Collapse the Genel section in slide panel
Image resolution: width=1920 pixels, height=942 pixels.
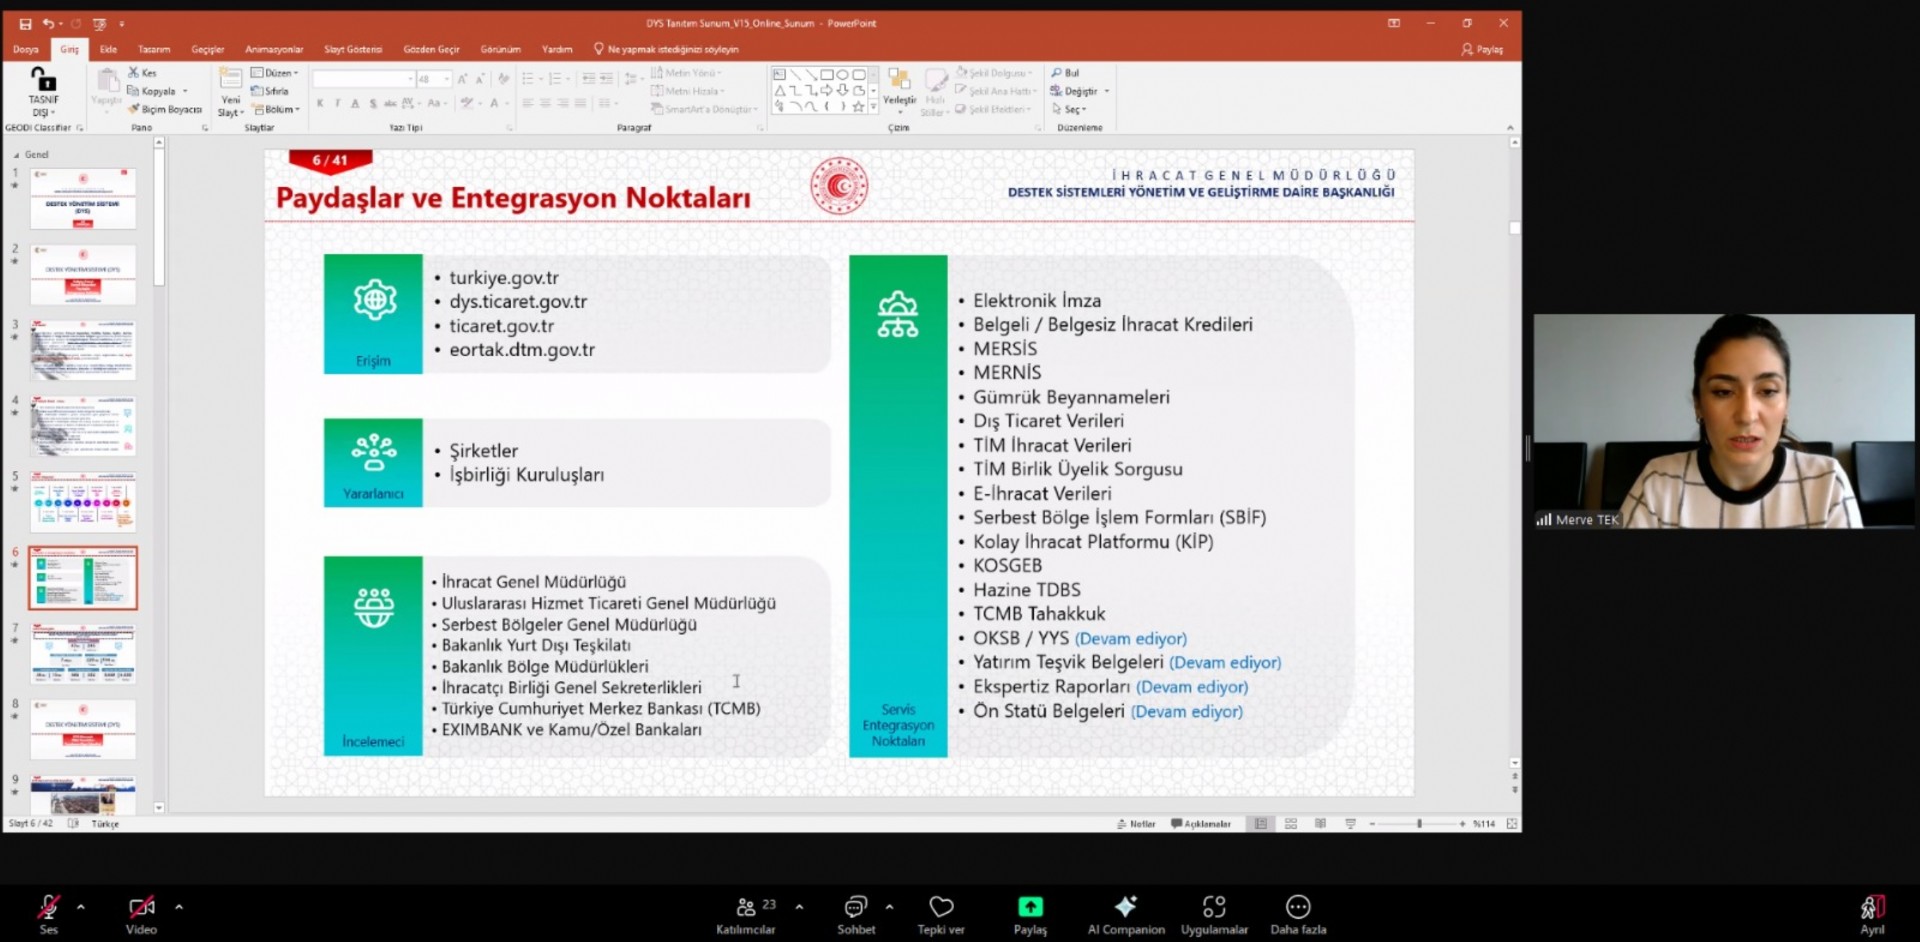coord(16,155)
